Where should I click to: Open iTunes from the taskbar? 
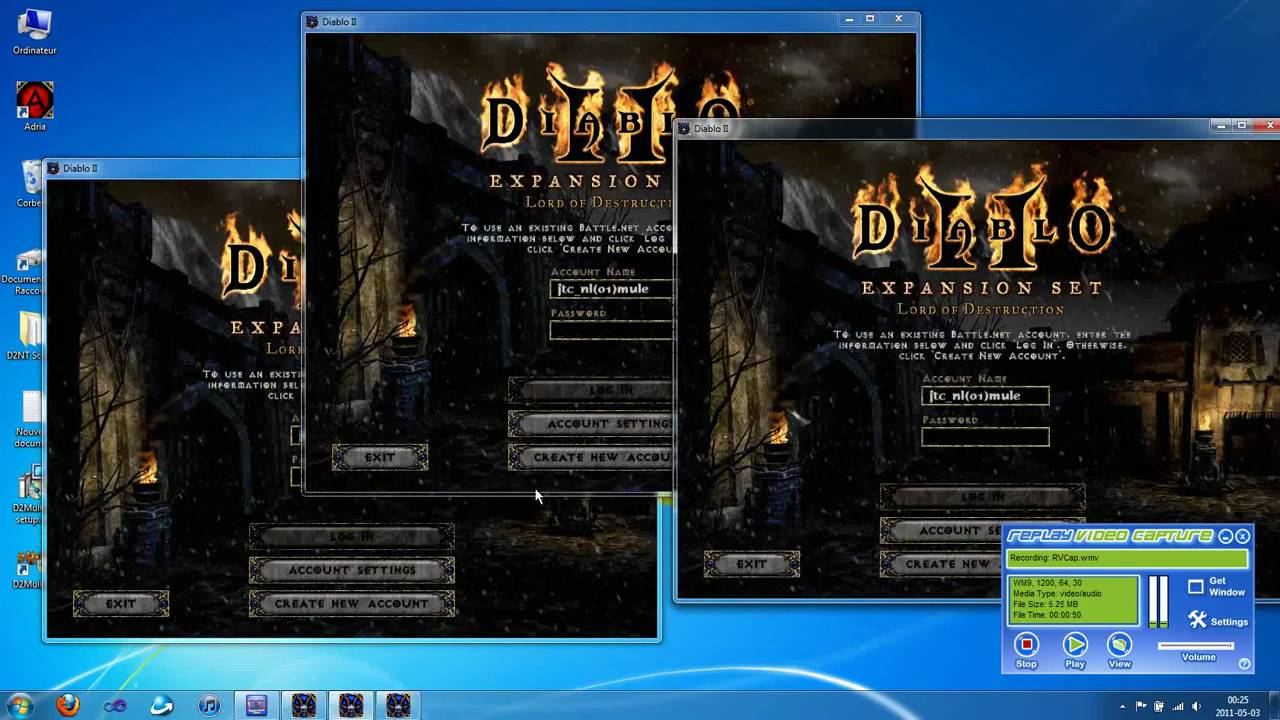(209, 706)
